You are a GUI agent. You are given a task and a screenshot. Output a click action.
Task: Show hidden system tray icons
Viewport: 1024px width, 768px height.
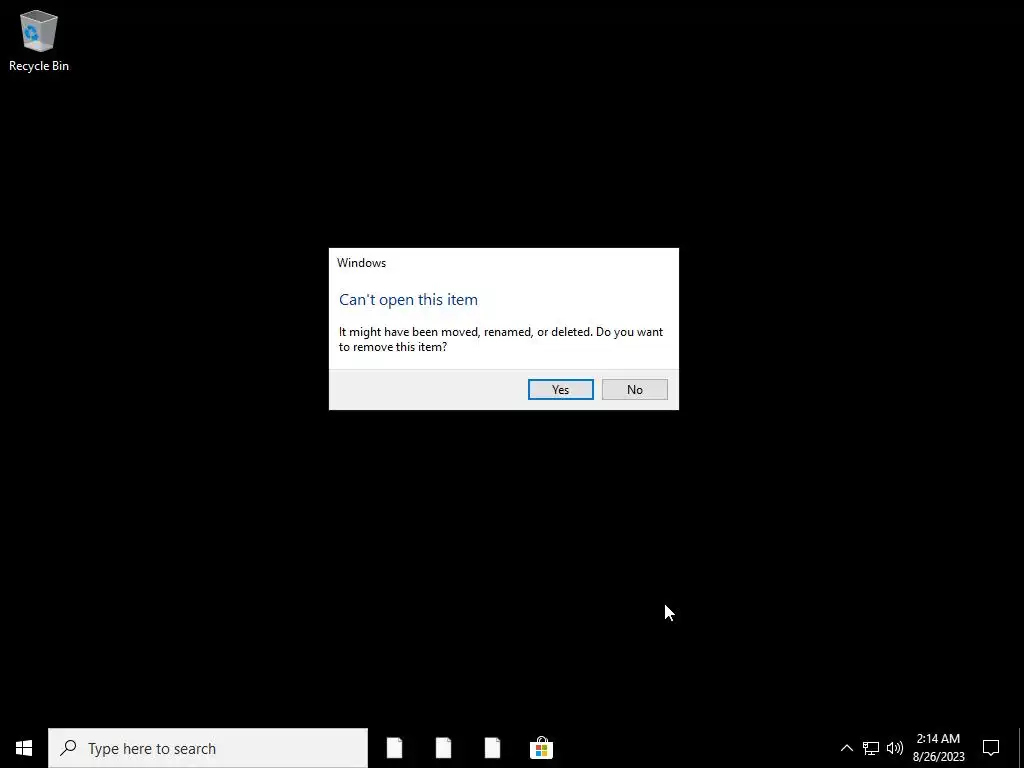coord(846,748)
